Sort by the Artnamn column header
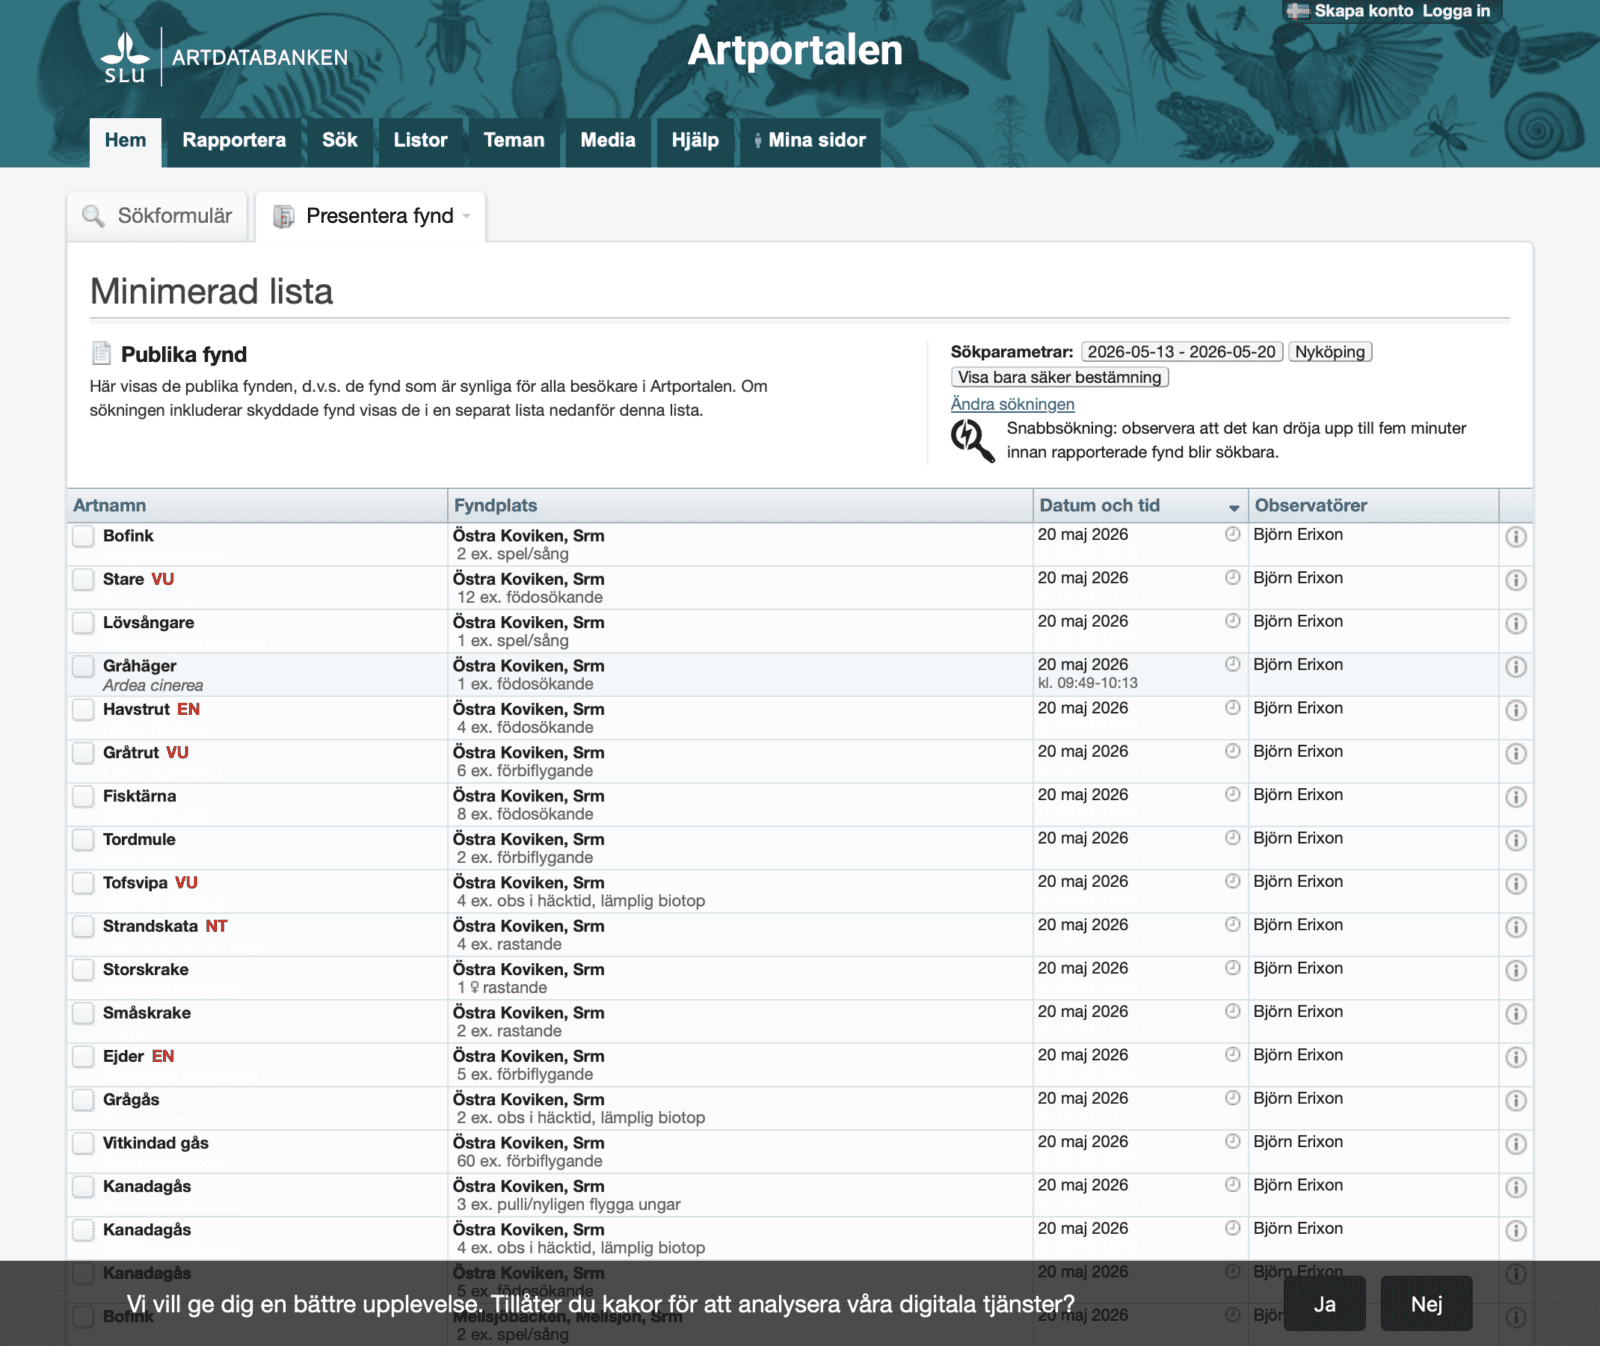The height and width of the screenshot is (1346, 1600). point(109,505)
